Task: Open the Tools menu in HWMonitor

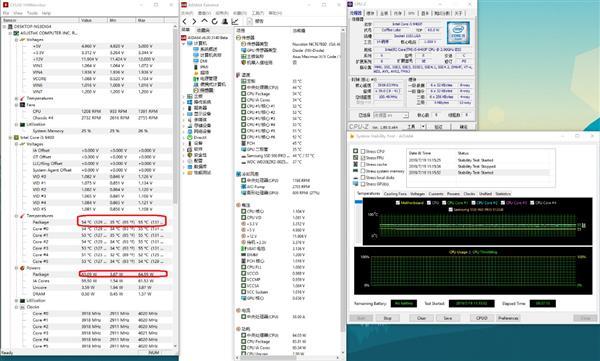Action: click(32, 13)
